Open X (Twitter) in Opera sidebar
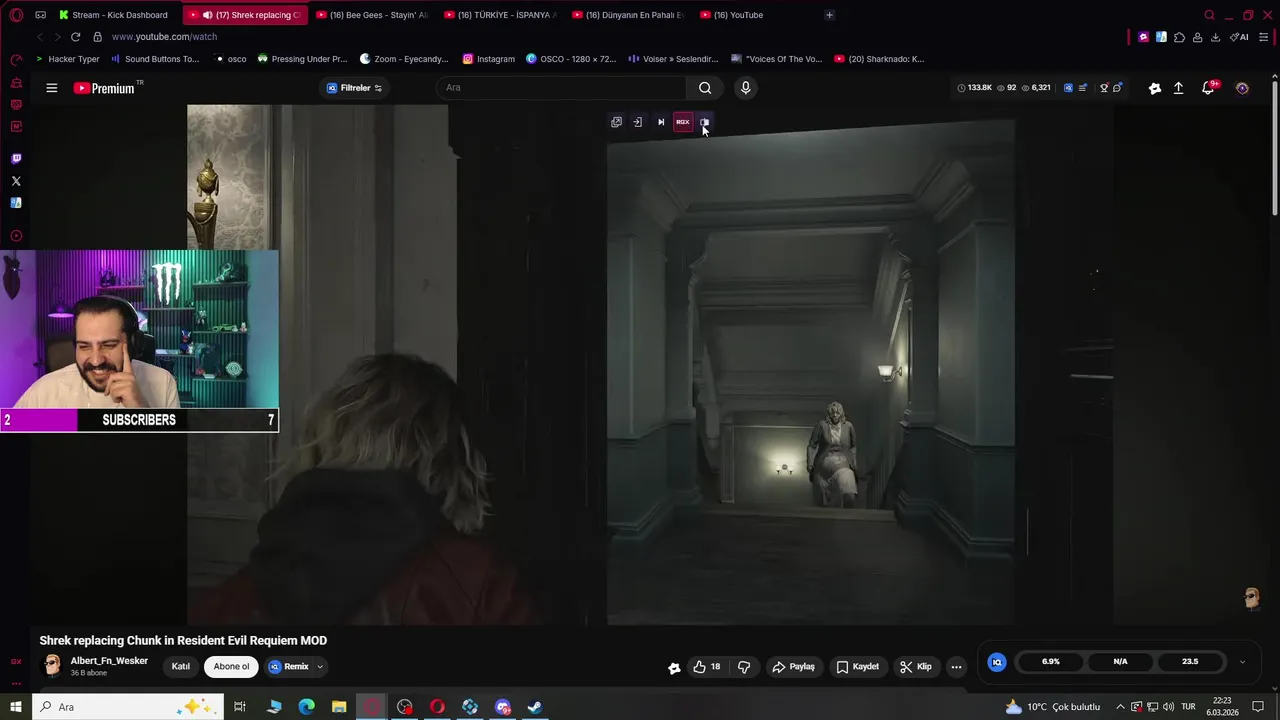Image resolution: width=1280 pixels, height=720 pixels. [x=16, y=181]
